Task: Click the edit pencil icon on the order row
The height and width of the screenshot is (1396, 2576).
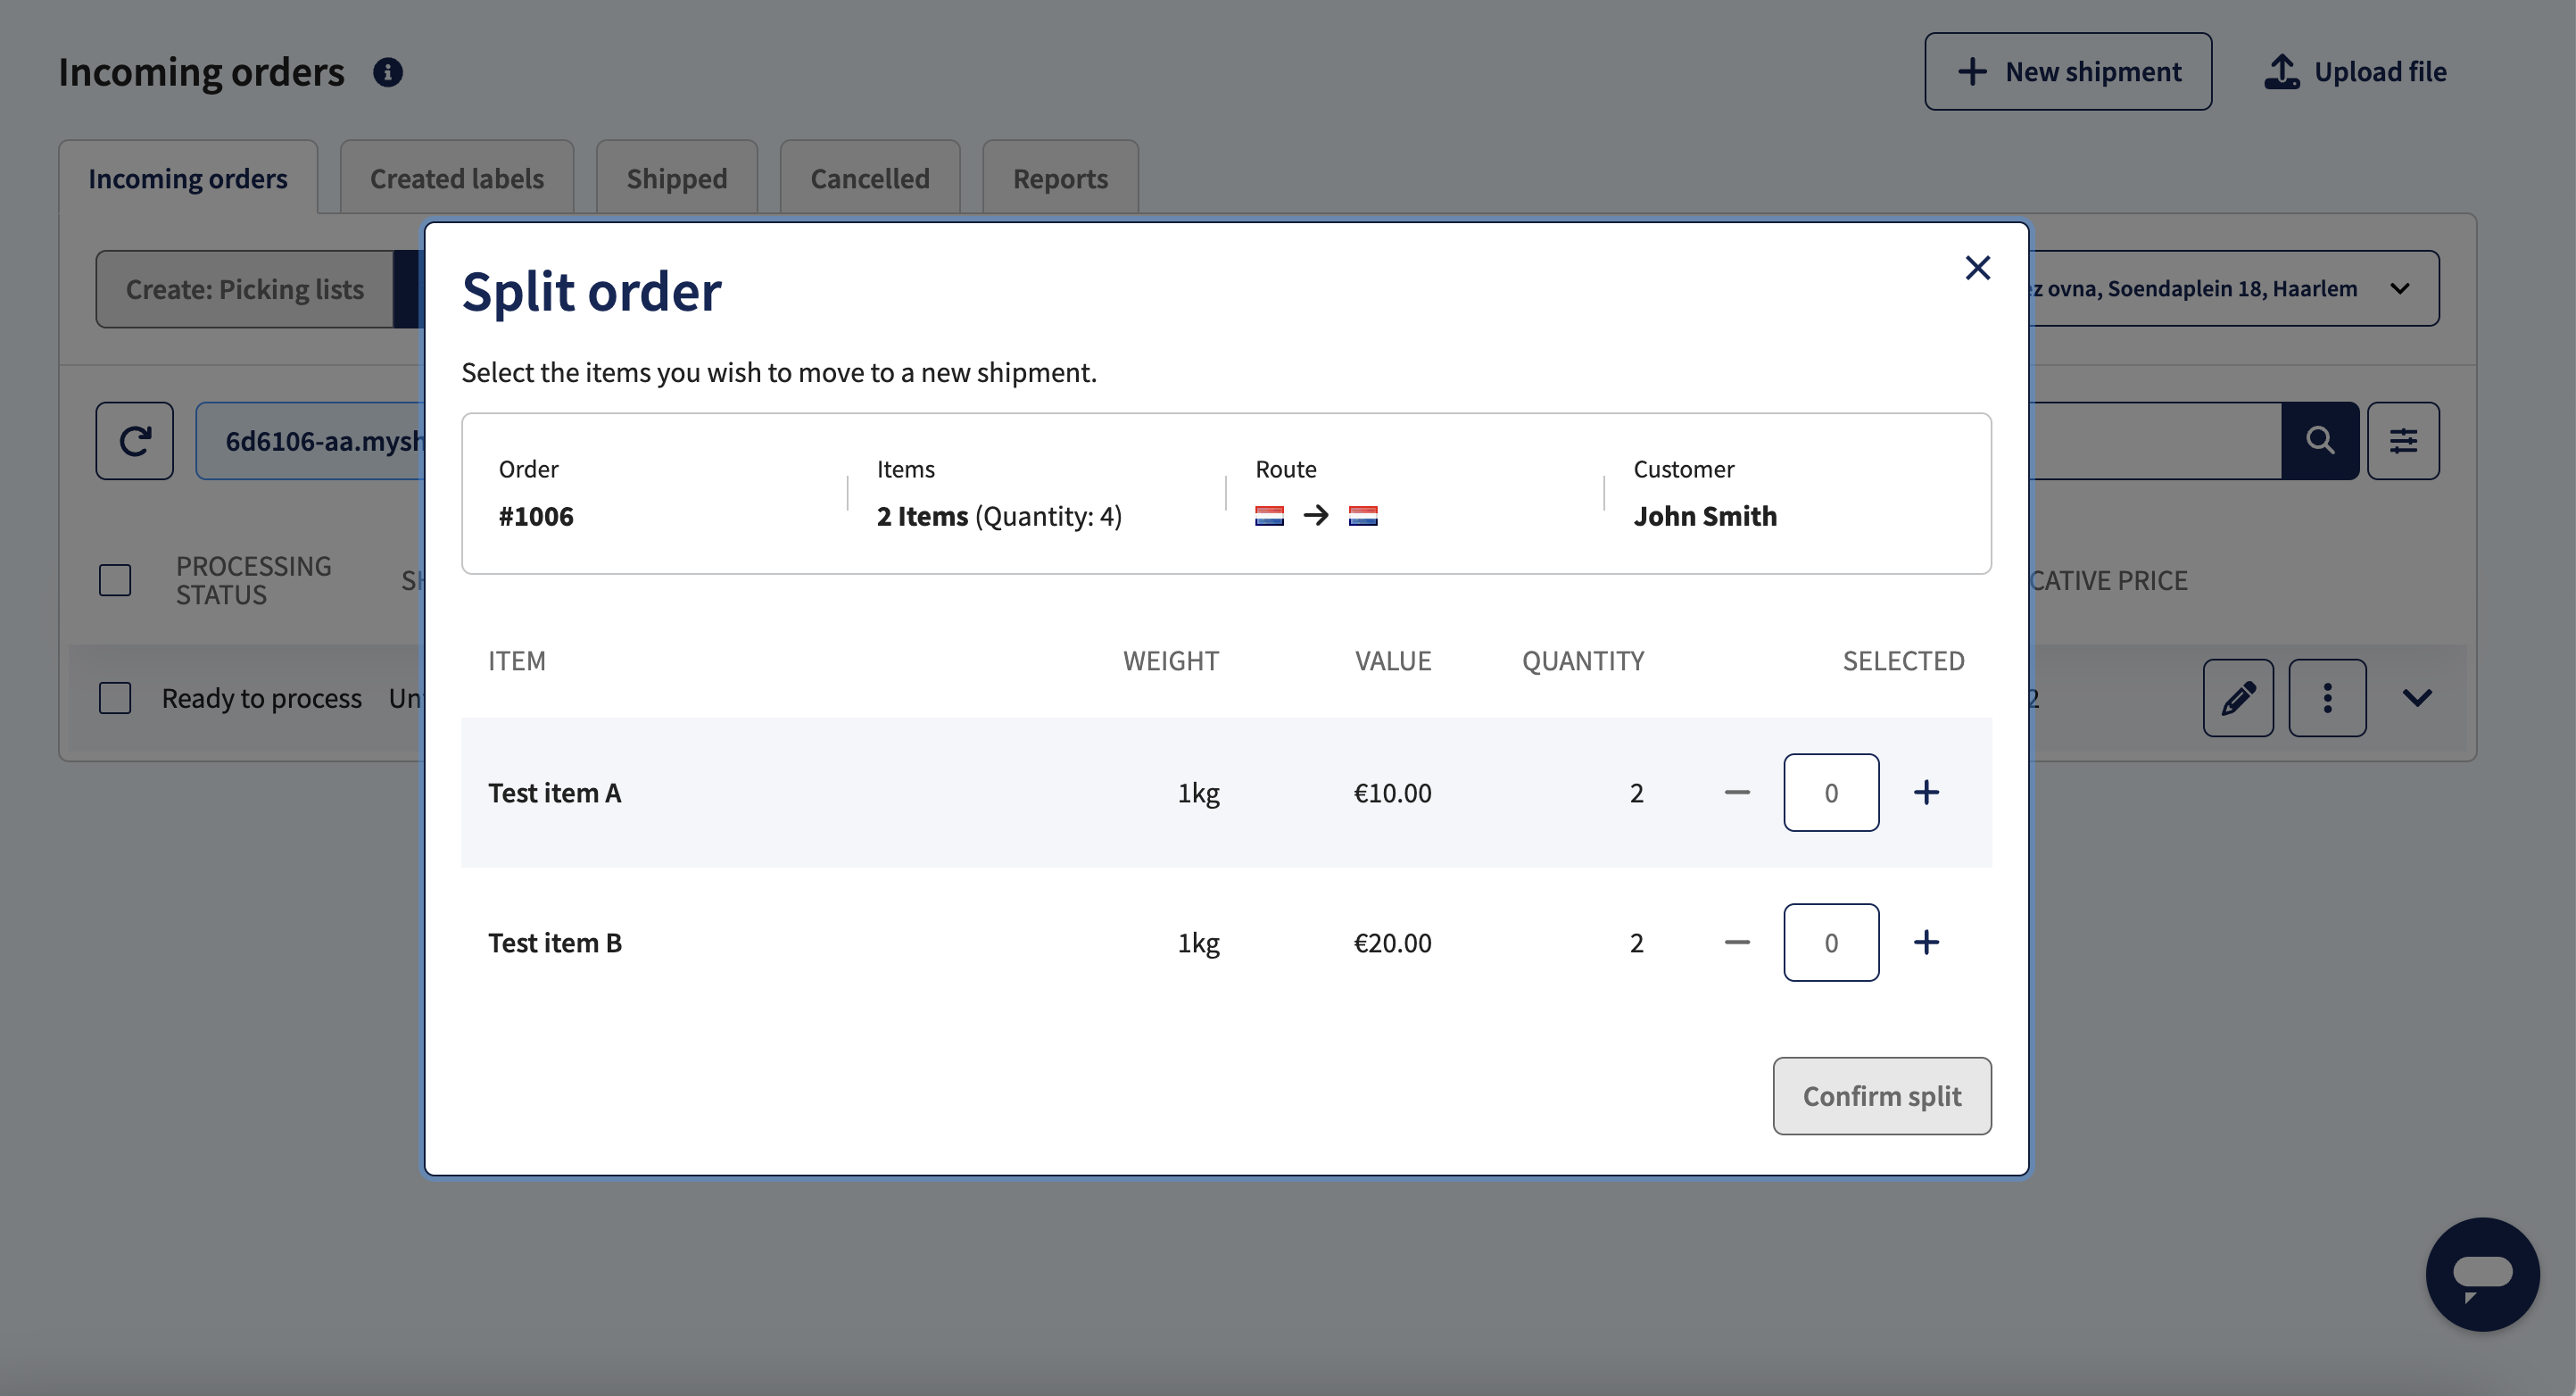Action: [2238, 698]
